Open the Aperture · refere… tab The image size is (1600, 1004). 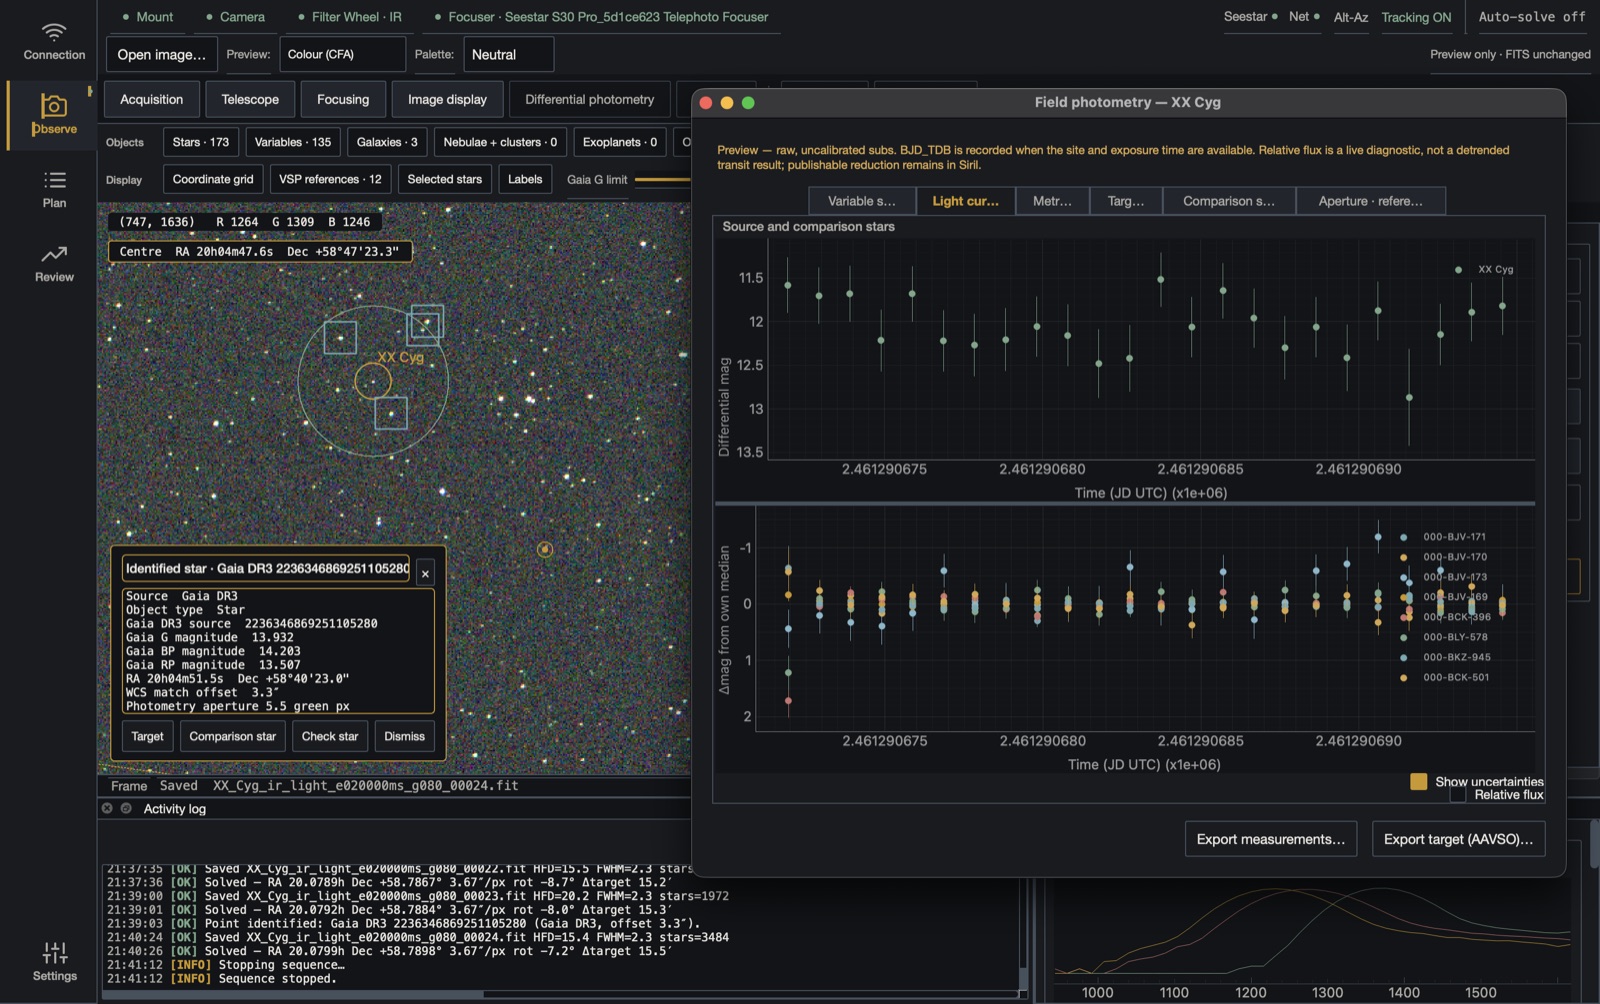click(1371, 201)
